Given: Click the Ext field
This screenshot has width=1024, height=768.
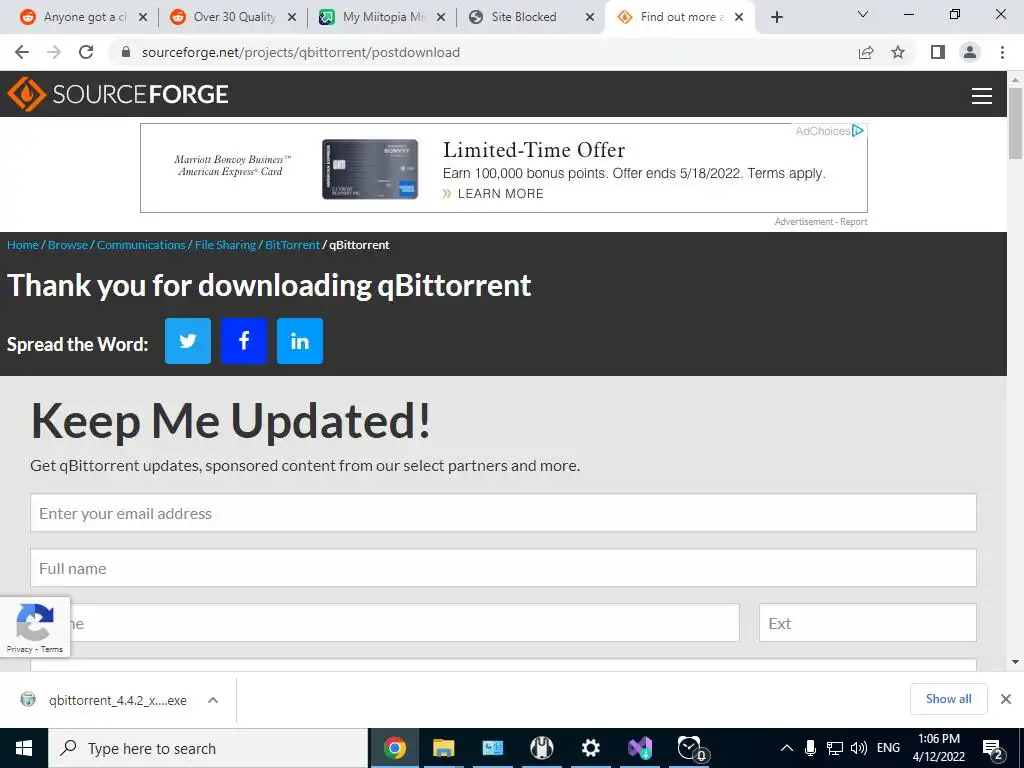Looking at the screenshot, I should click(868, 622).
